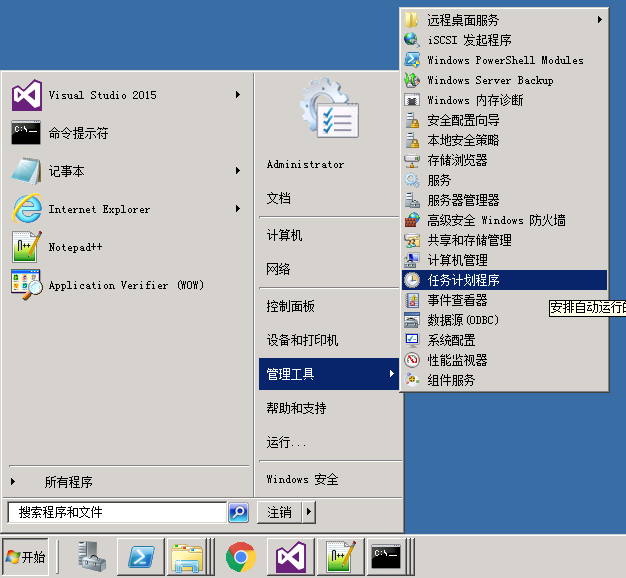Open the Windows PowerShell Modules icon
The width and height of the screenshot is (626, 578).
click(x=412, y=60)
